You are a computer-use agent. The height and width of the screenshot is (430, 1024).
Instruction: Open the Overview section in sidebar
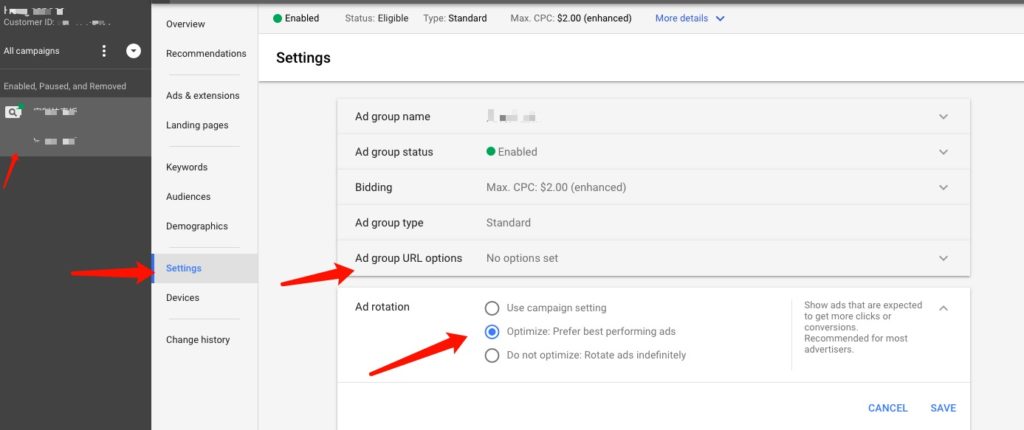tap(185, 24)
